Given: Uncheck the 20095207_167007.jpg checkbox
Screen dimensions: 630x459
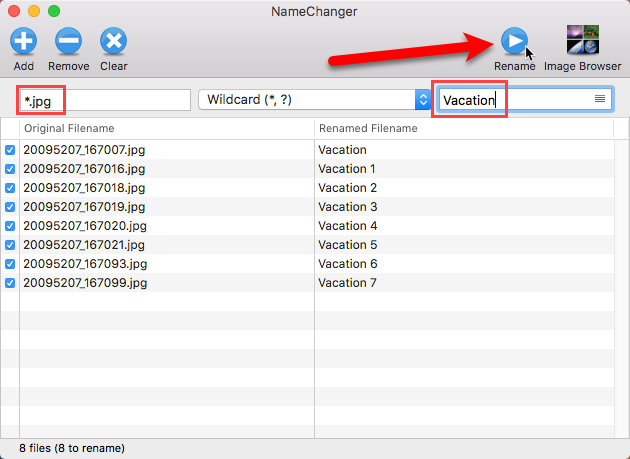Looking at the screenshot, I should [x=10, y=150].
